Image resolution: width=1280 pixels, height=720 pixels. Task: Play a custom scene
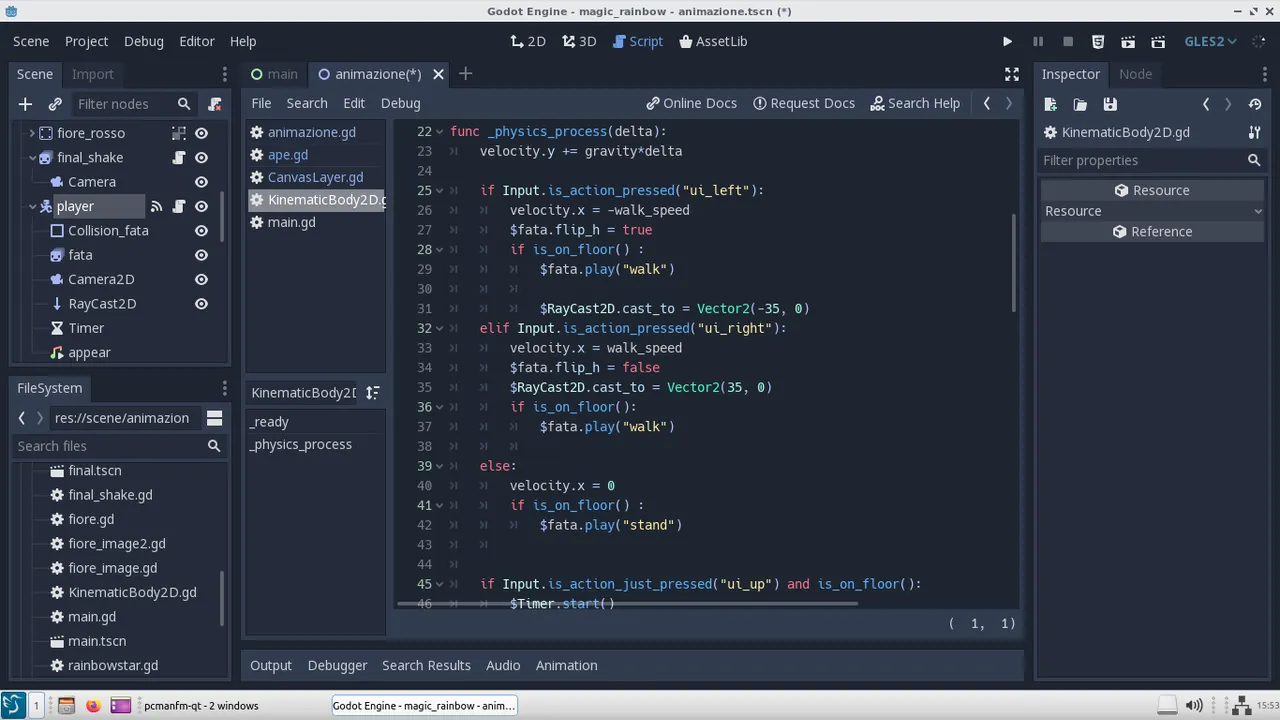click(x=1158, y=41)
